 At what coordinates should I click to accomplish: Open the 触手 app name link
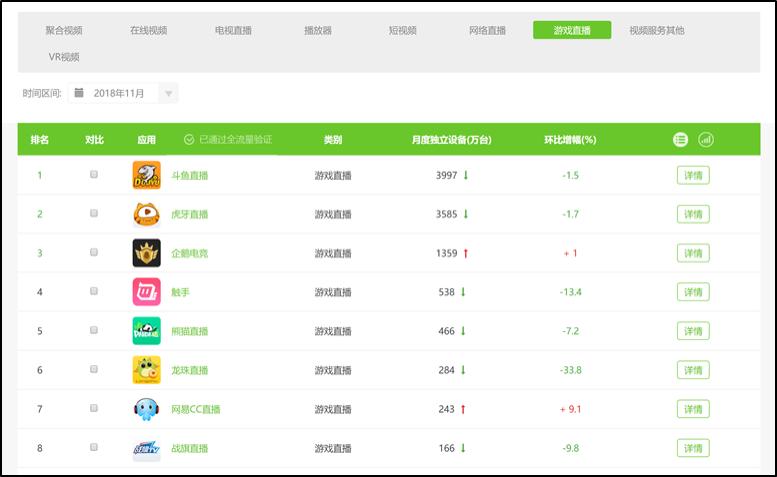180,292
